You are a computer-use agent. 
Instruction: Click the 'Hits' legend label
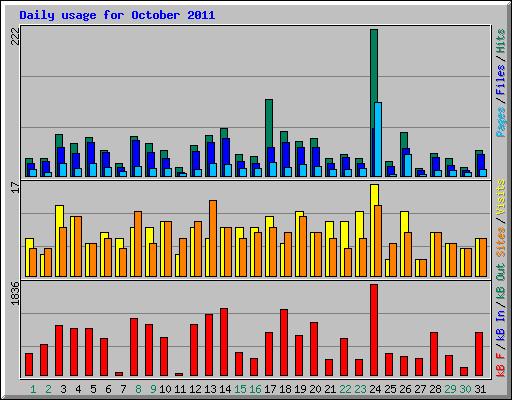tap(500, 41)
